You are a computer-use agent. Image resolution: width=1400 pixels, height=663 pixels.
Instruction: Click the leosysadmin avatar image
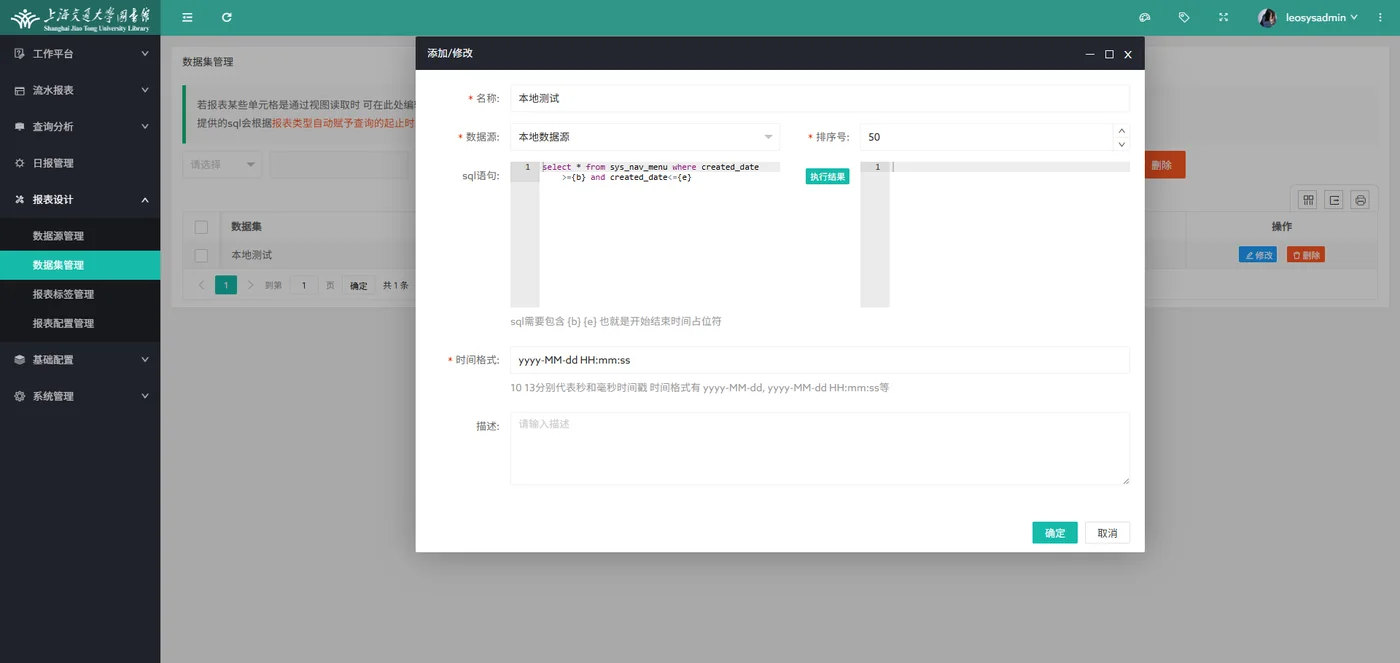coord(1267,17)
